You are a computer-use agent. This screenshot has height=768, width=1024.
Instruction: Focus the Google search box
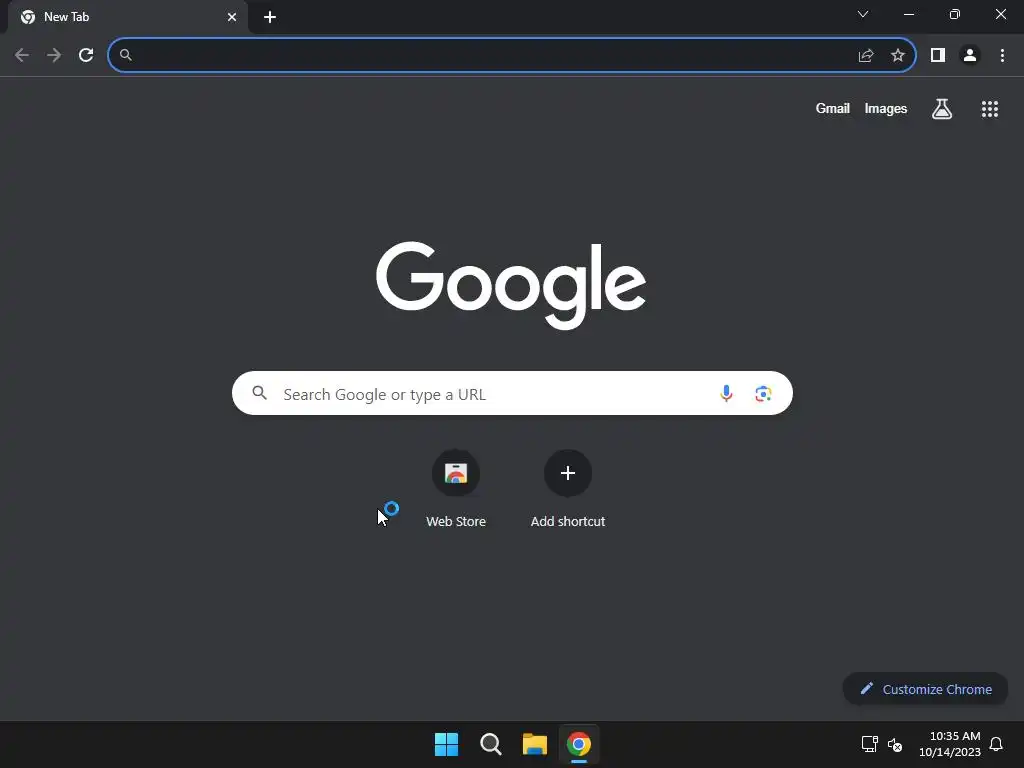click(x=512, y=393)
